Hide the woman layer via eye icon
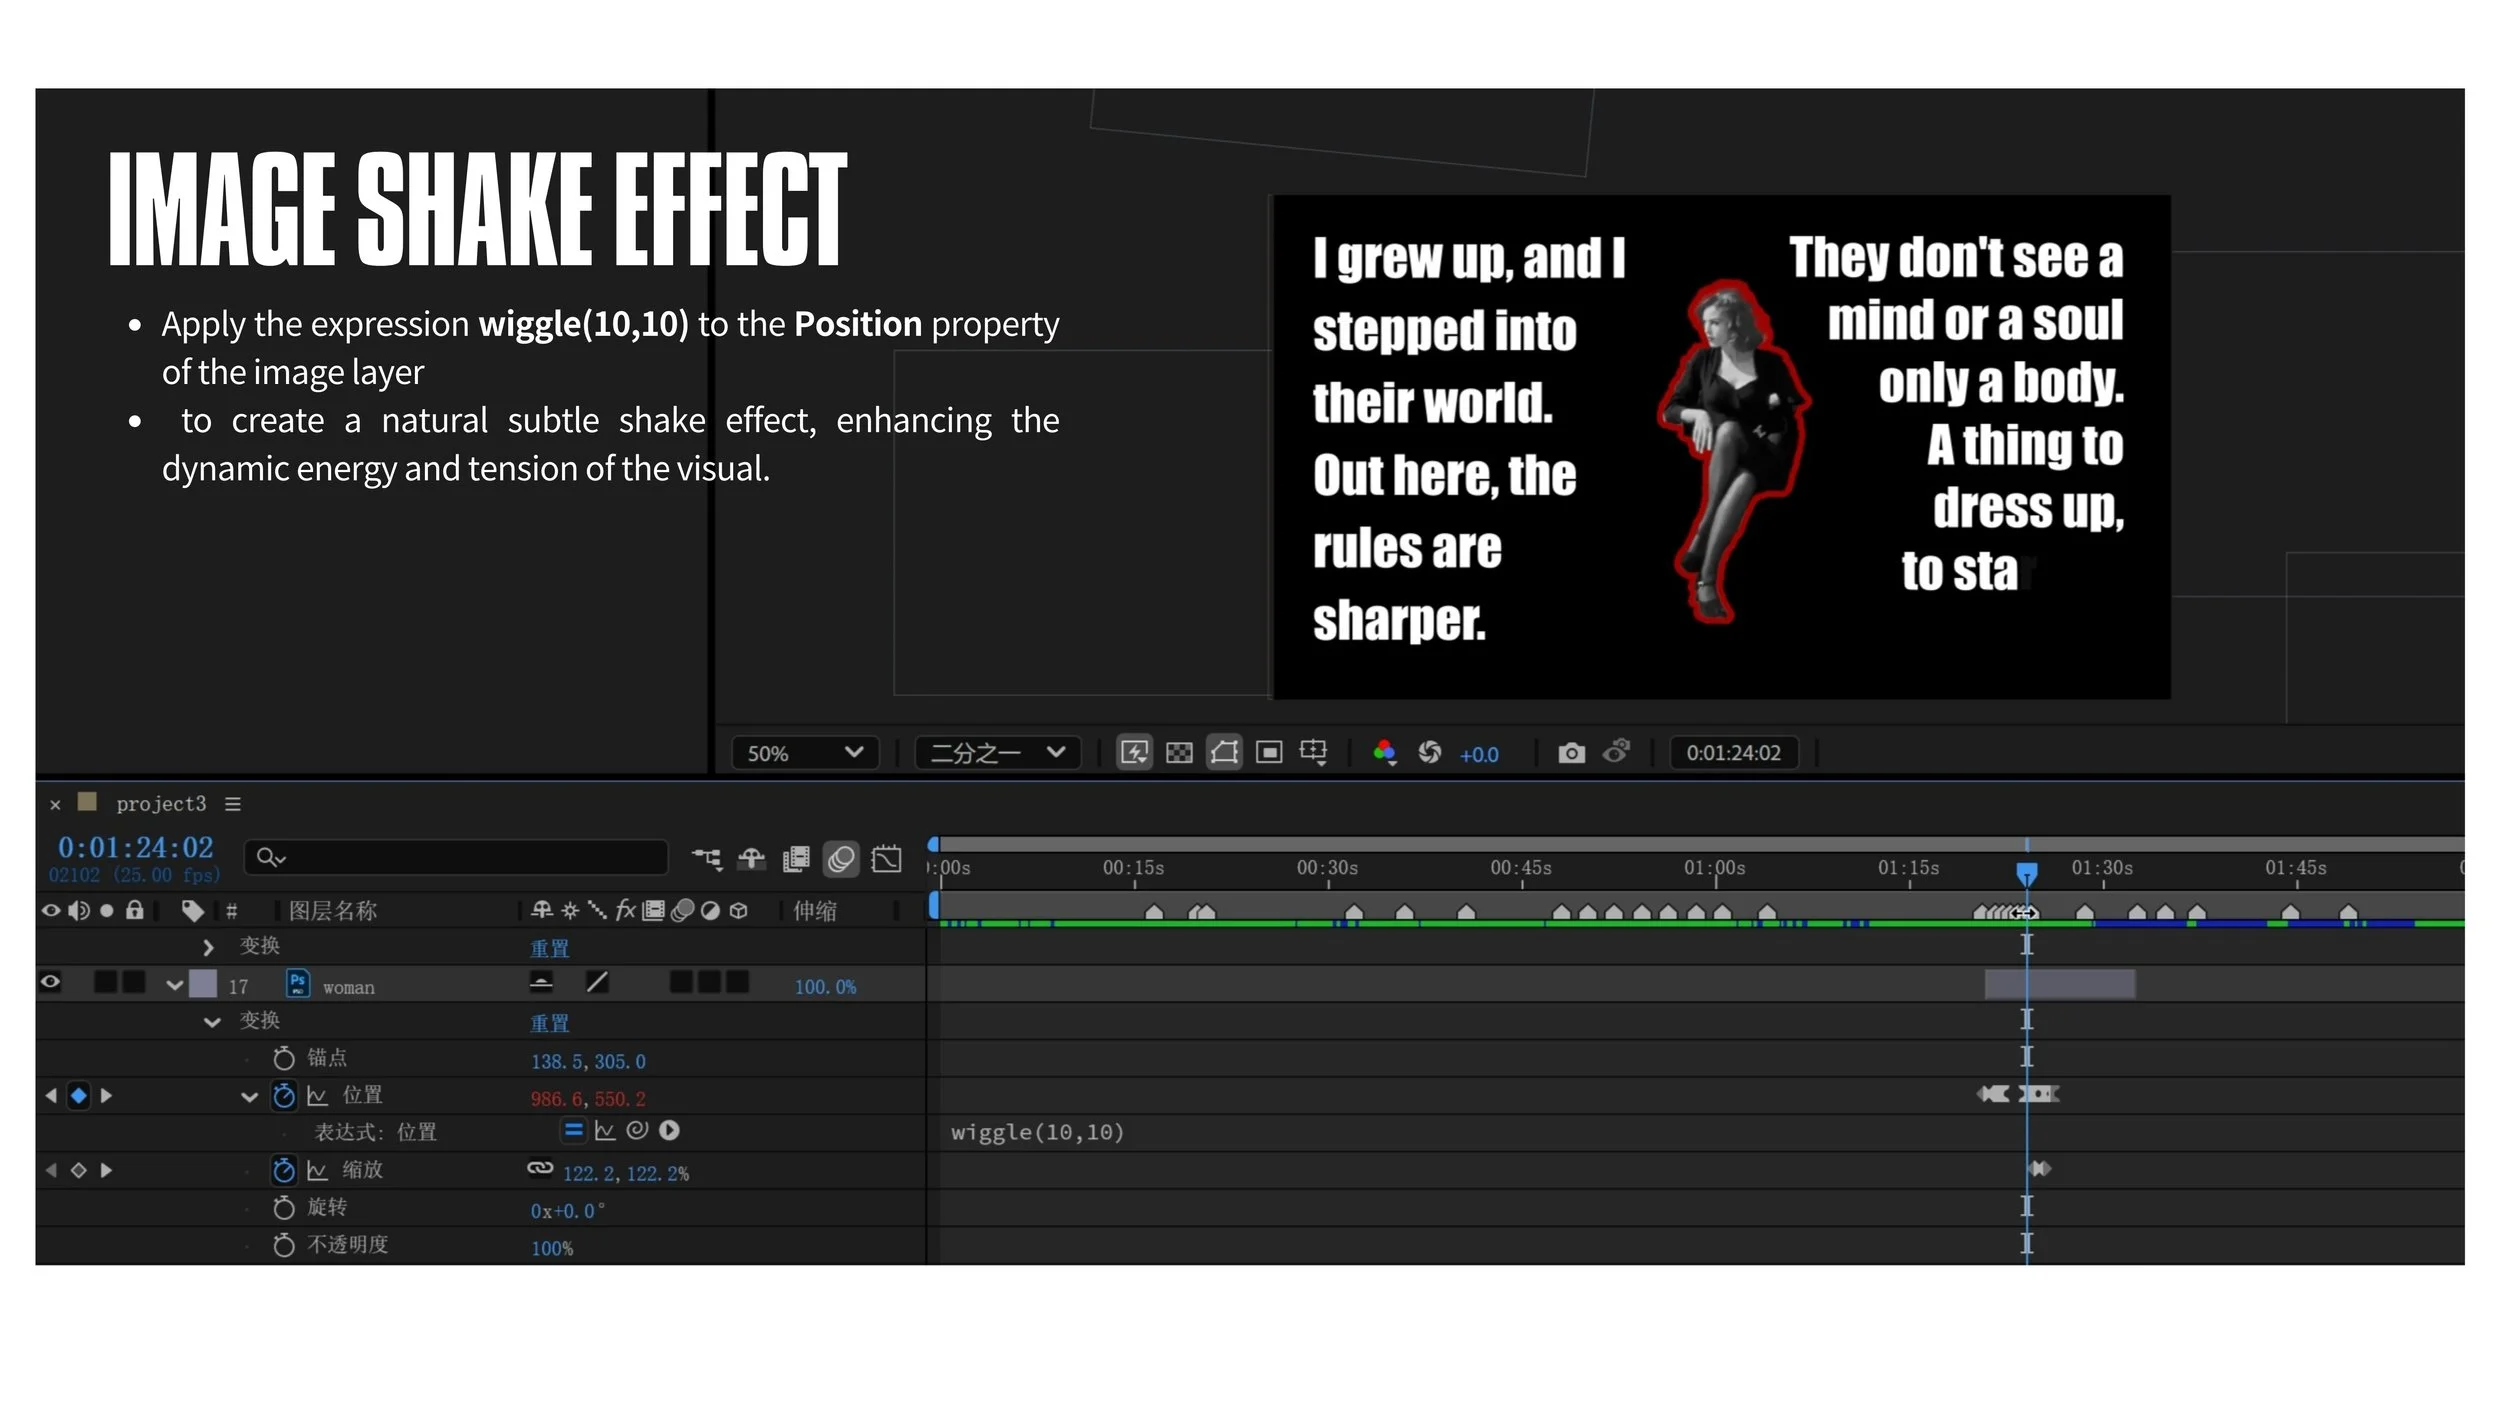This screenshot has height=1406, width=2500. (50, 982)
